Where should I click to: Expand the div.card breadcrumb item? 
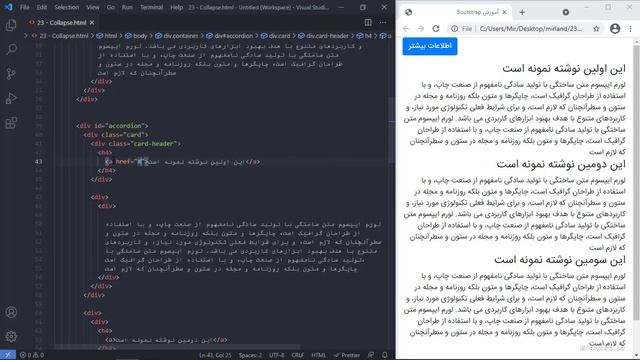pyautogui.click(x=276, y=36)
